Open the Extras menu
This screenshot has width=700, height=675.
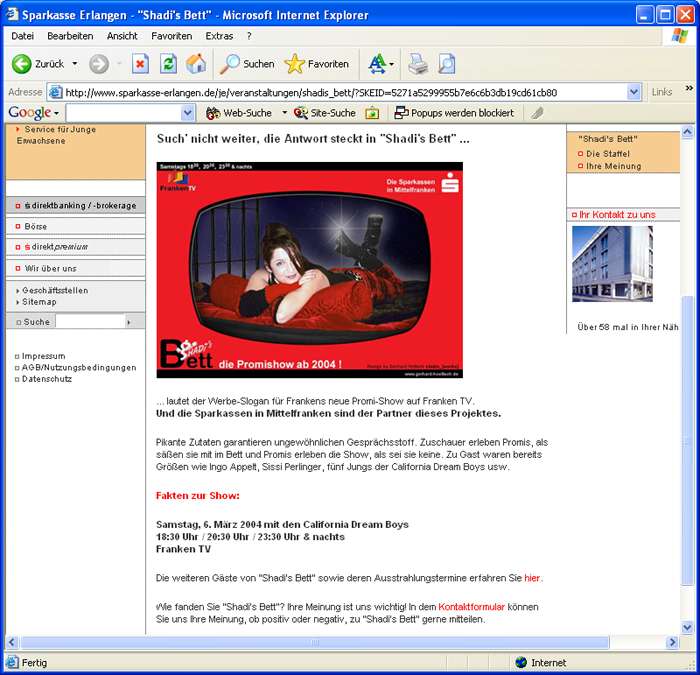pos(219,36)
